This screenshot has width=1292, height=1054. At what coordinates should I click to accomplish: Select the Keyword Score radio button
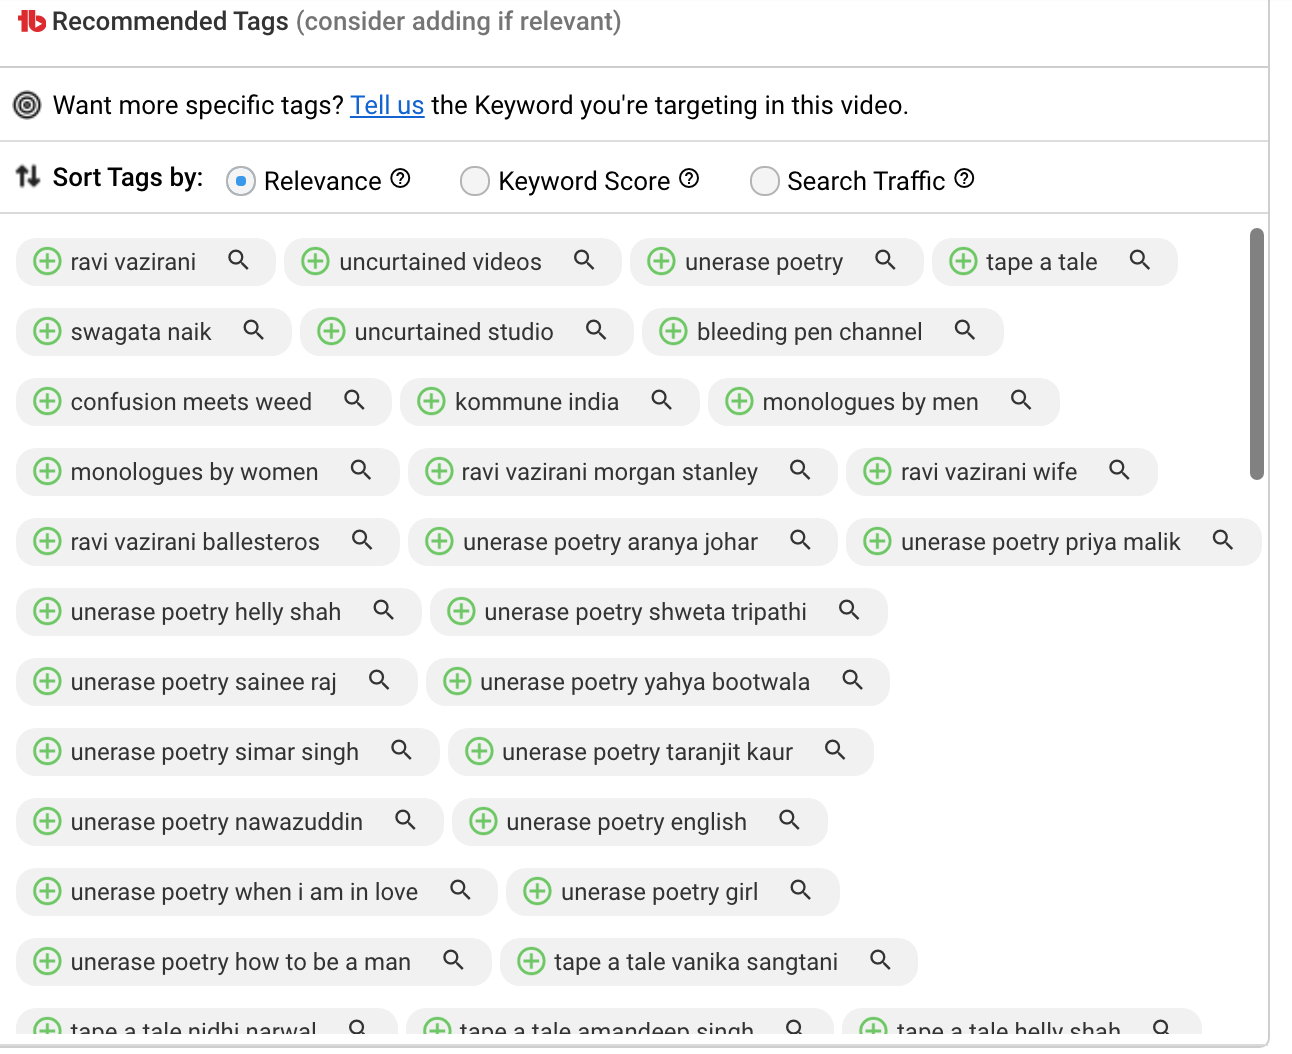tap(474, 181)
